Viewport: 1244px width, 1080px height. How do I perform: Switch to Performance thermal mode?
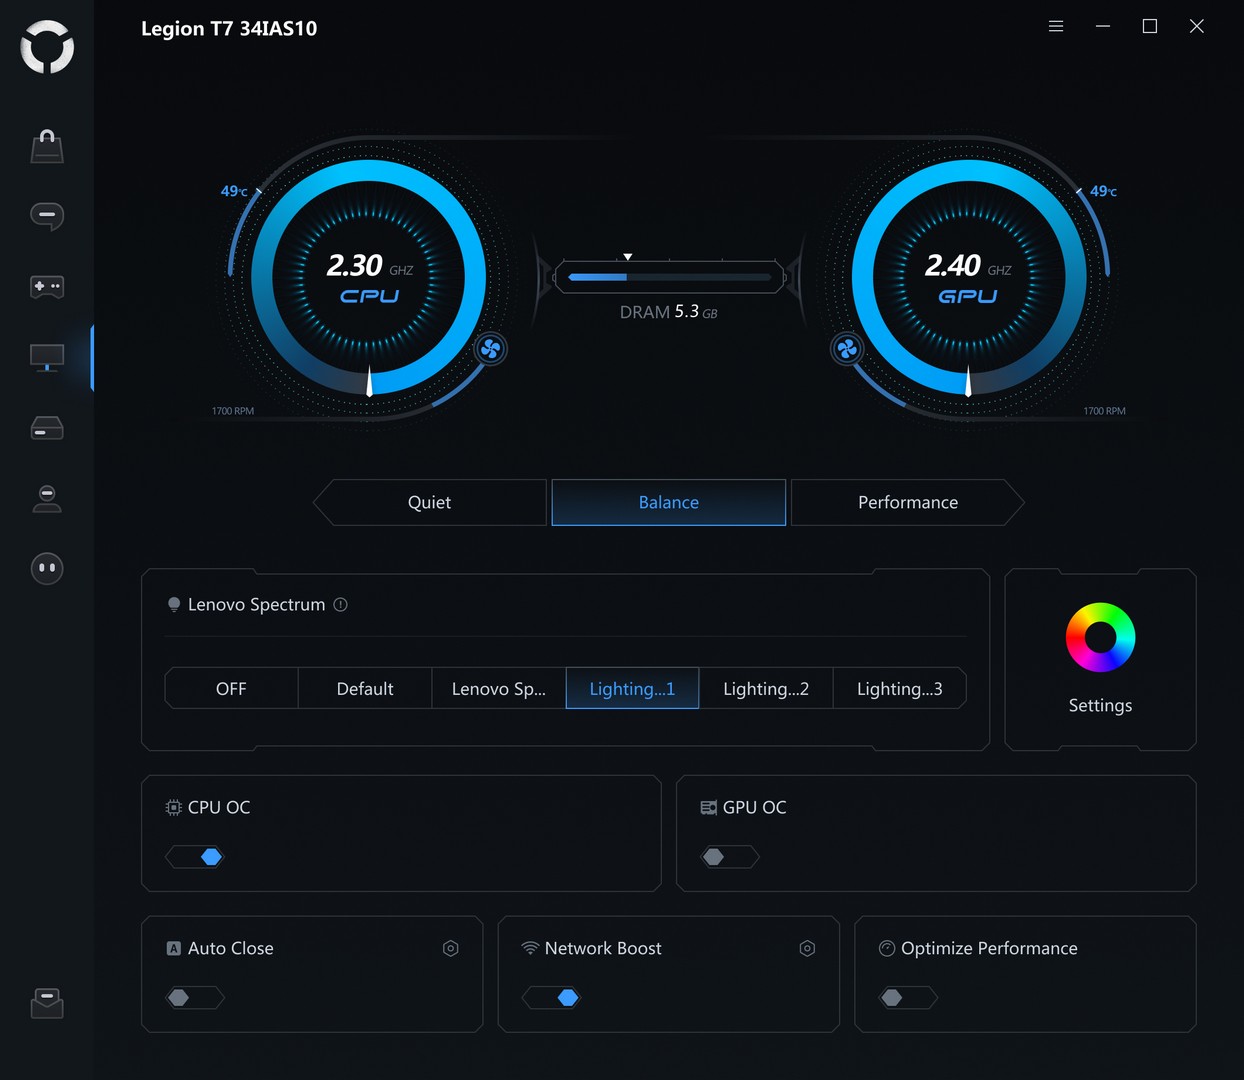point(908,502)
